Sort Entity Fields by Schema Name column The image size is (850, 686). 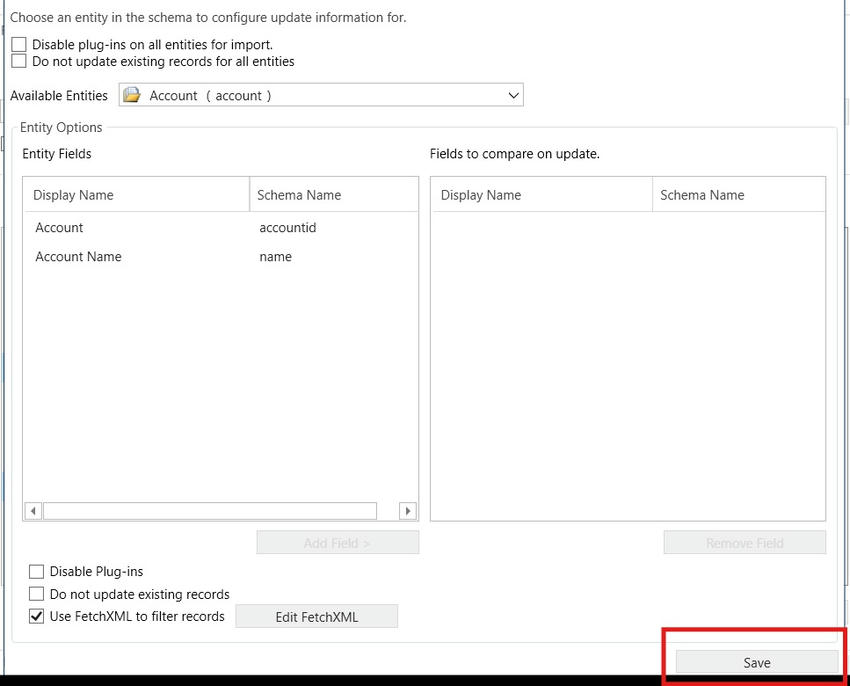(x=333, y=195)
